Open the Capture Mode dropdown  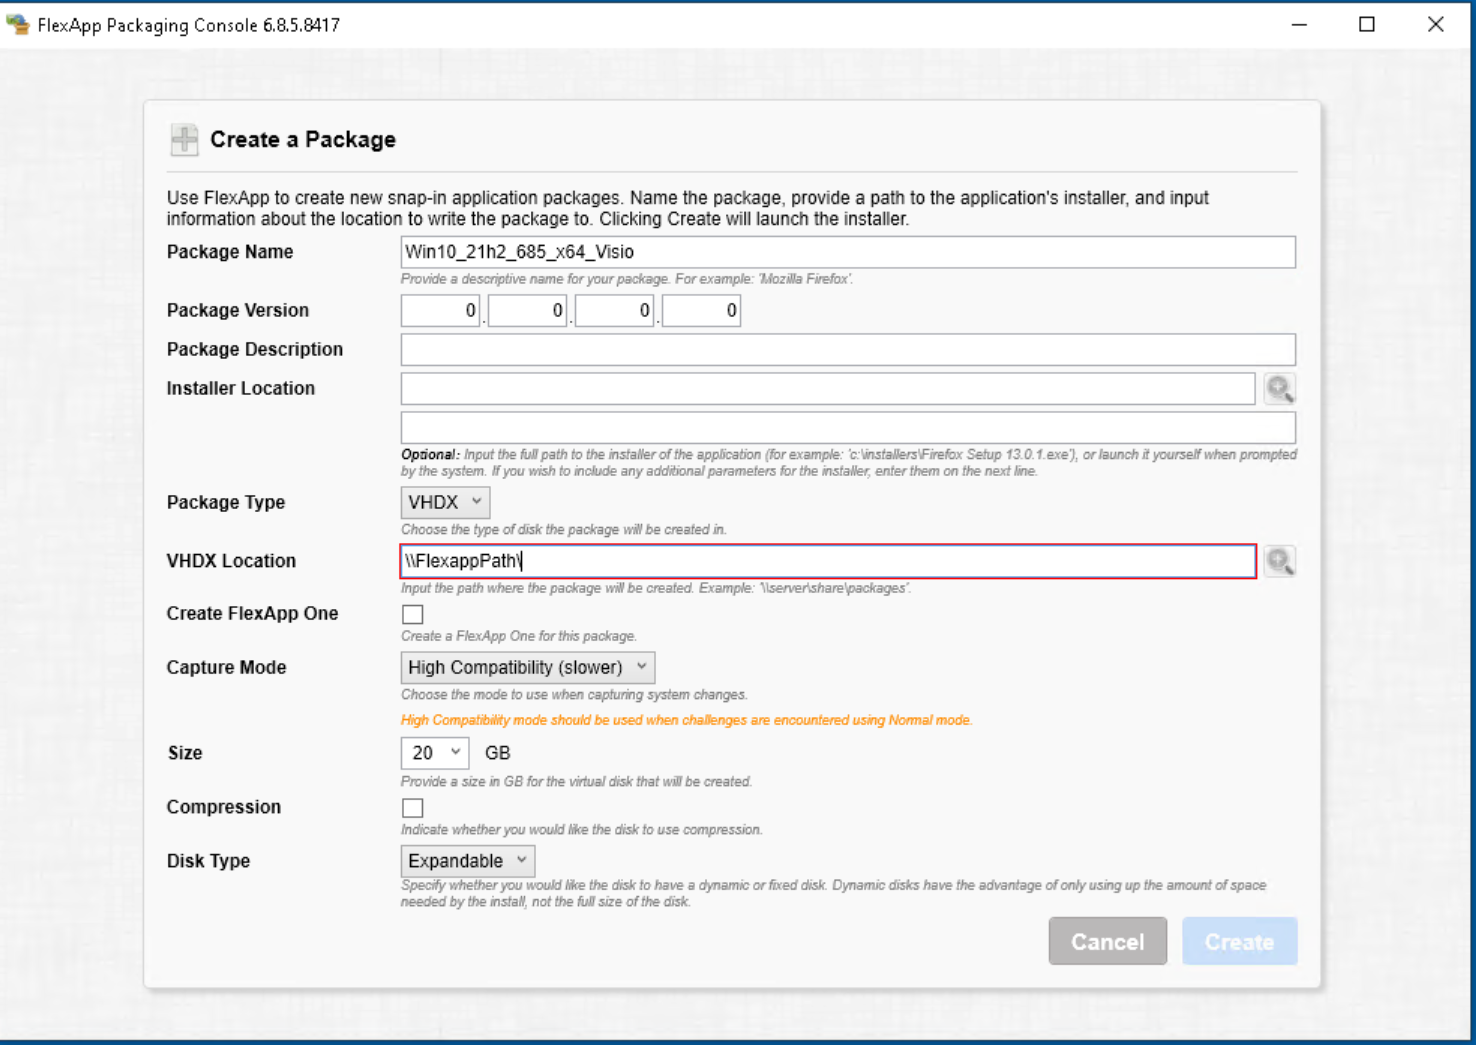(x=528, y=667)
